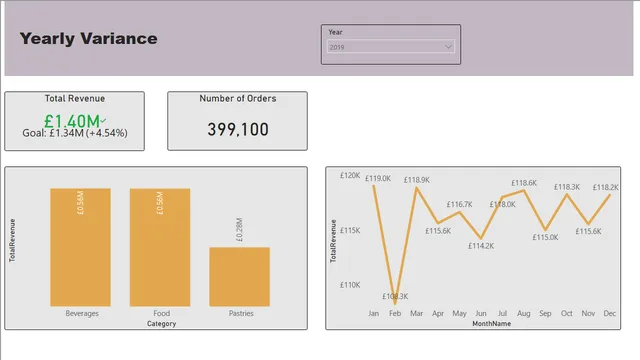The width and height of the screenshot is (640, 360).
Task: Click the MonthName axis title
Action: click(491, 324)
